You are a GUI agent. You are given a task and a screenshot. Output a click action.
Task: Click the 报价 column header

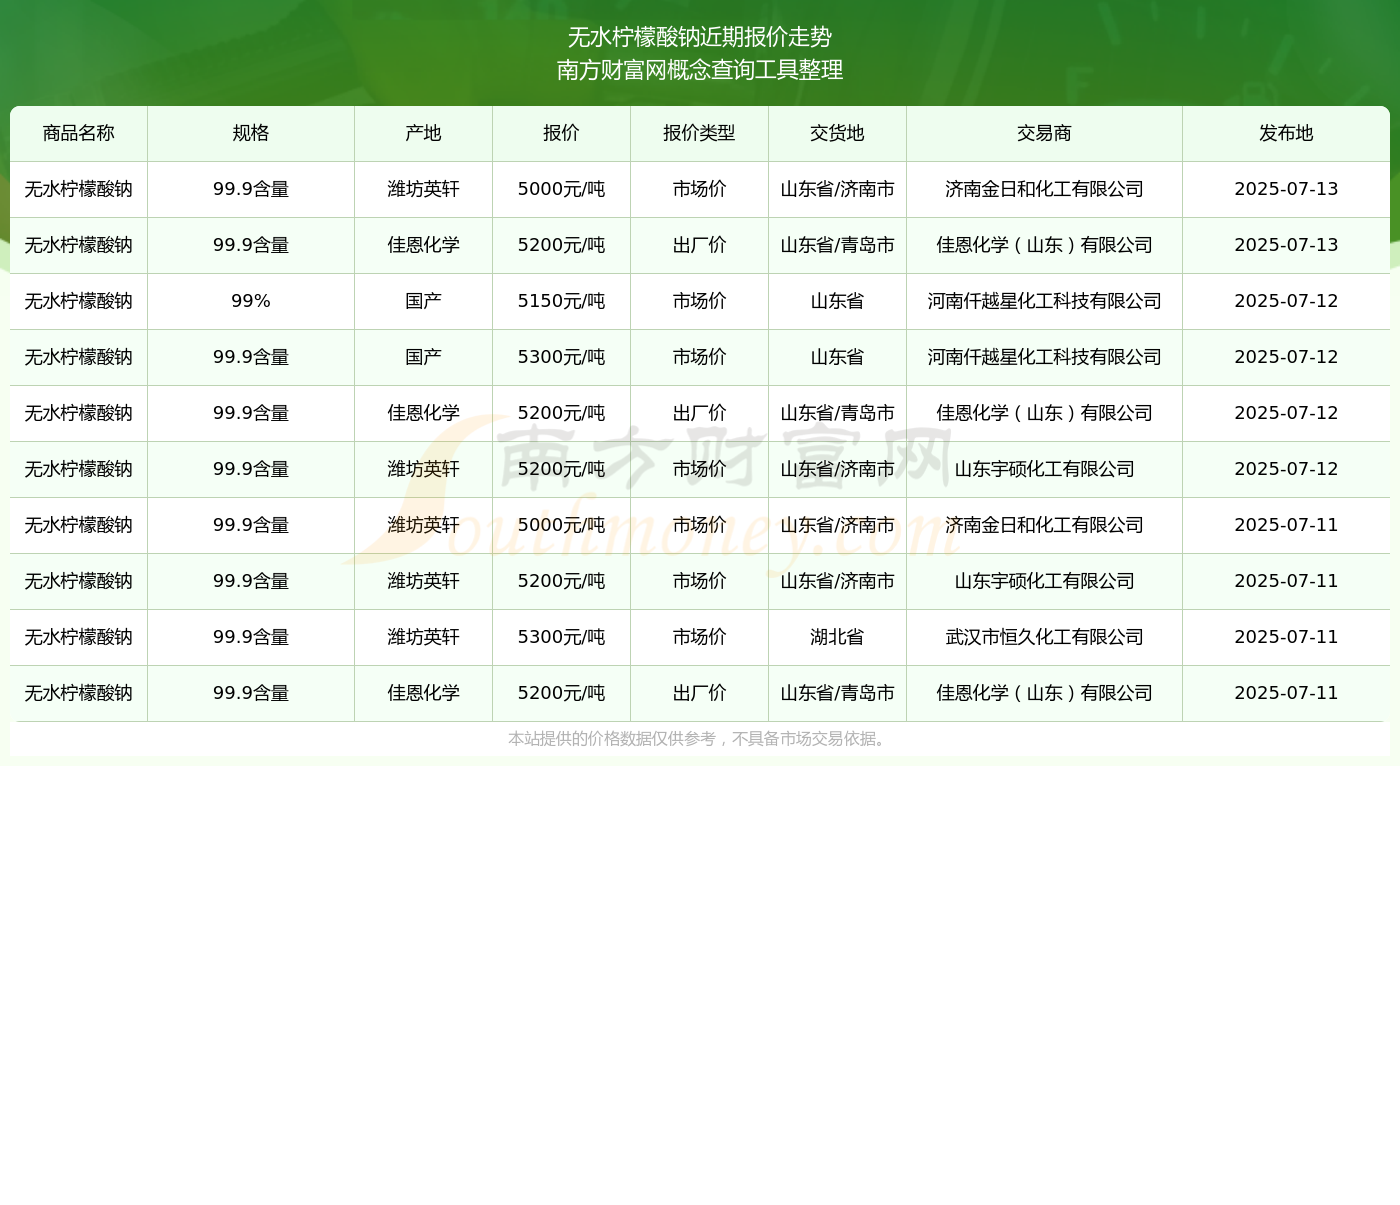[562, 133]
